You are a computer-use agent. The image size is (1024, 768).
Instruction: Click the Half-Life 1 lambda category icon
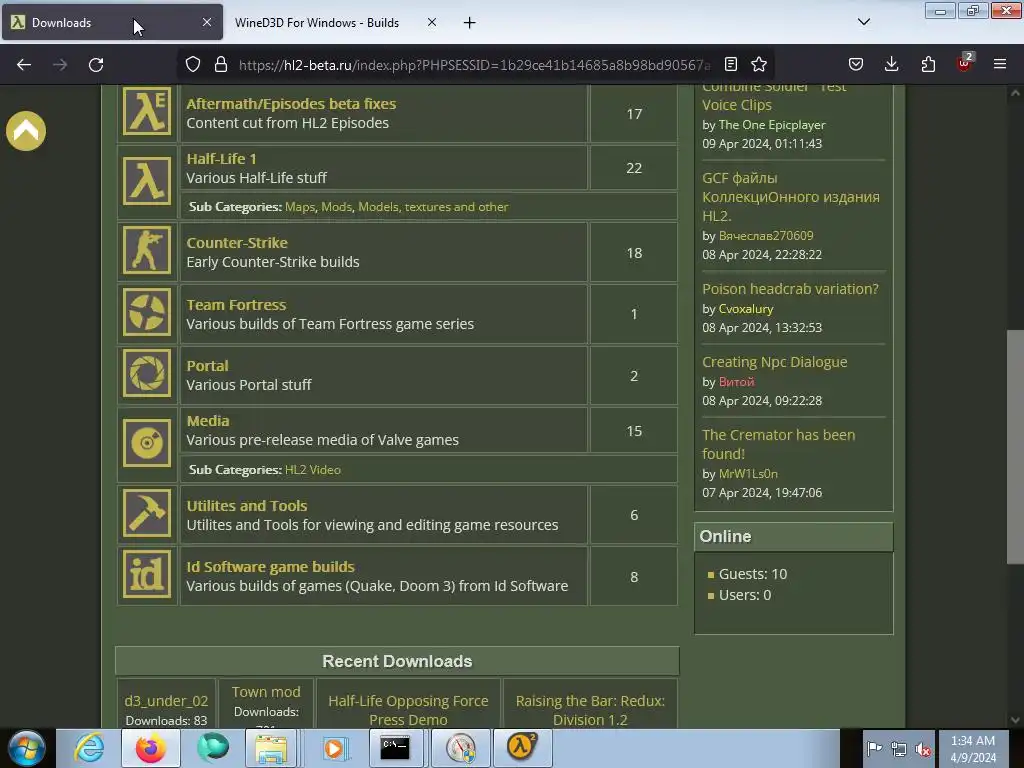[x=147, y=181]
